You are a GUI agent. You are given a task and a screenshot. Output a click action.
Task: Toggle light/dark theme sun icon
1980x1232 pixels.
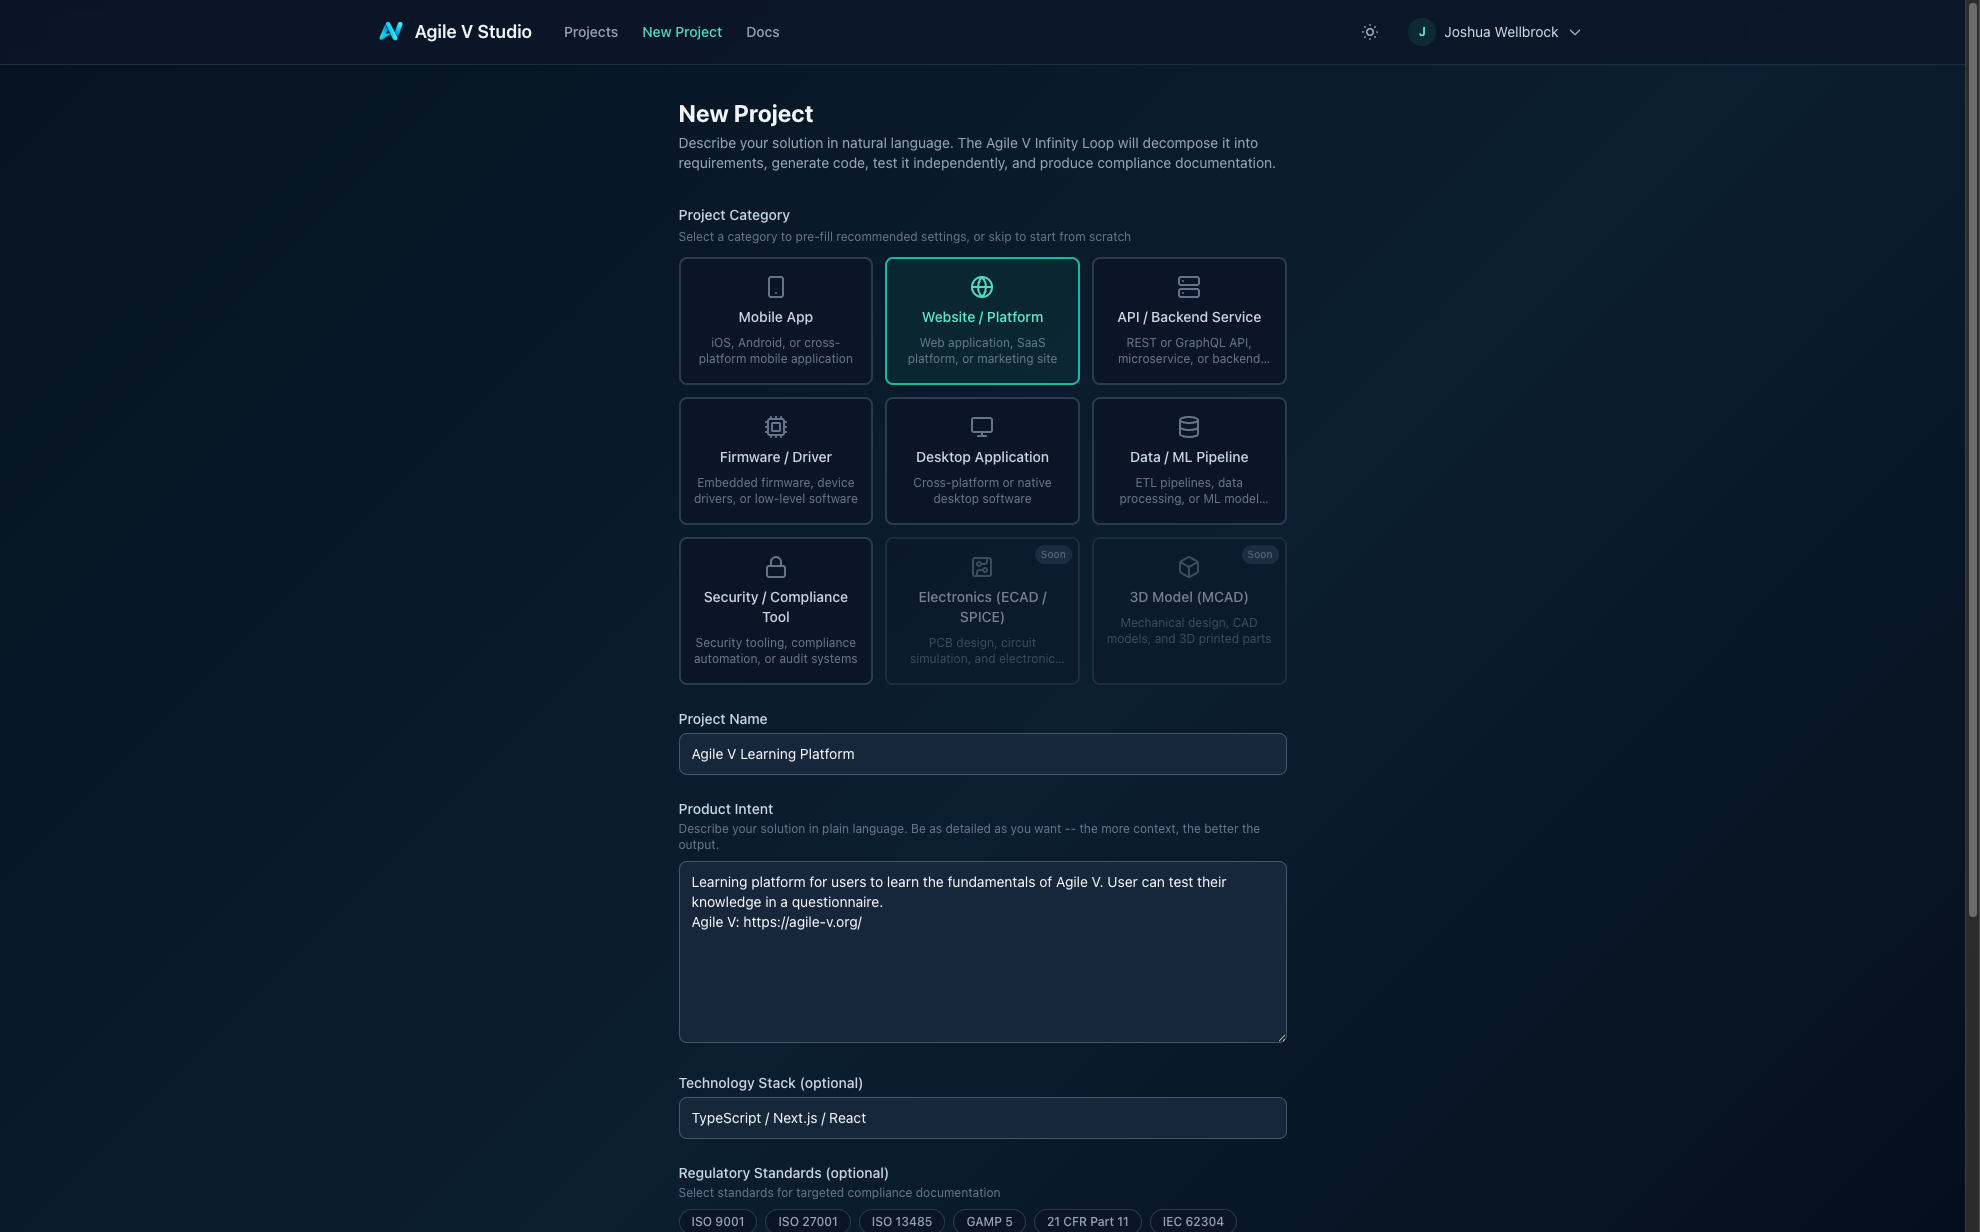click(x=1370, y=32)
